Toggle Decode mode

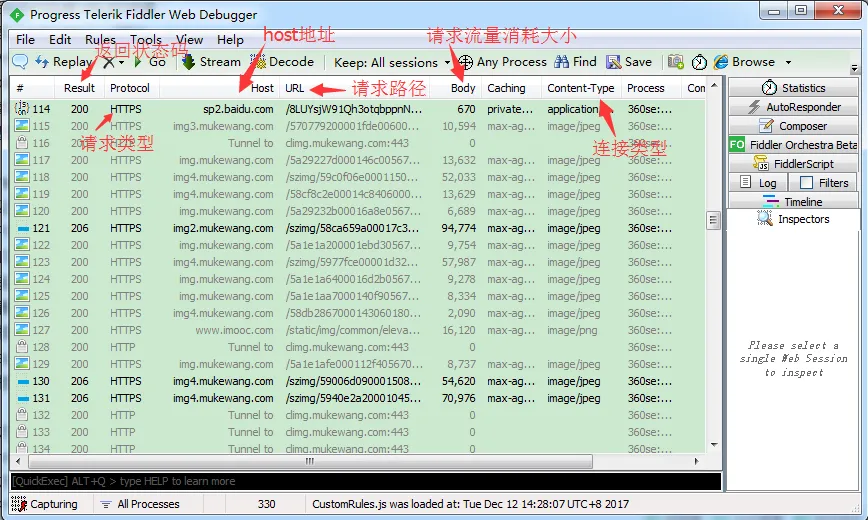pos(282,62)
